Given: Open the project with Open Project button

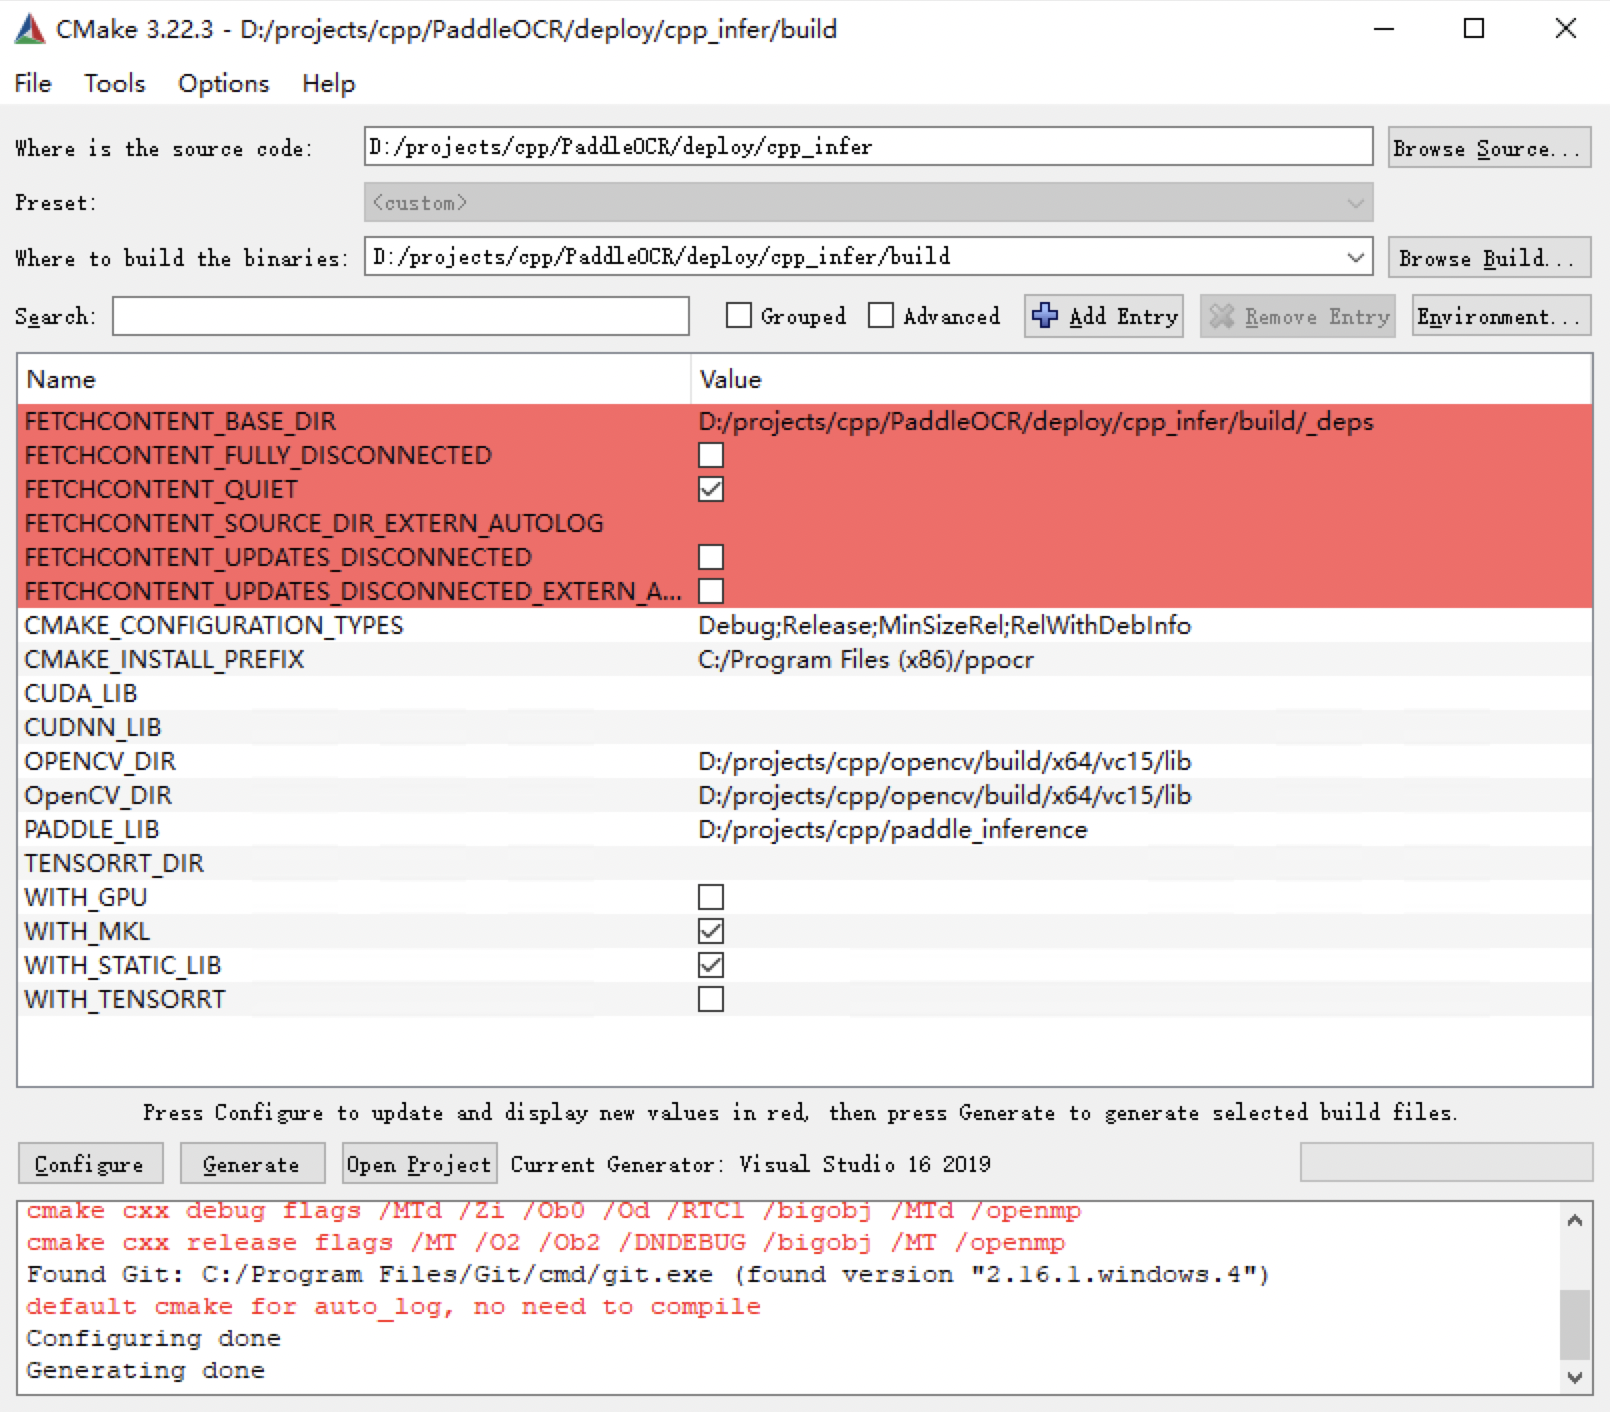Looking at the screenshot, I should (418, 1163).
